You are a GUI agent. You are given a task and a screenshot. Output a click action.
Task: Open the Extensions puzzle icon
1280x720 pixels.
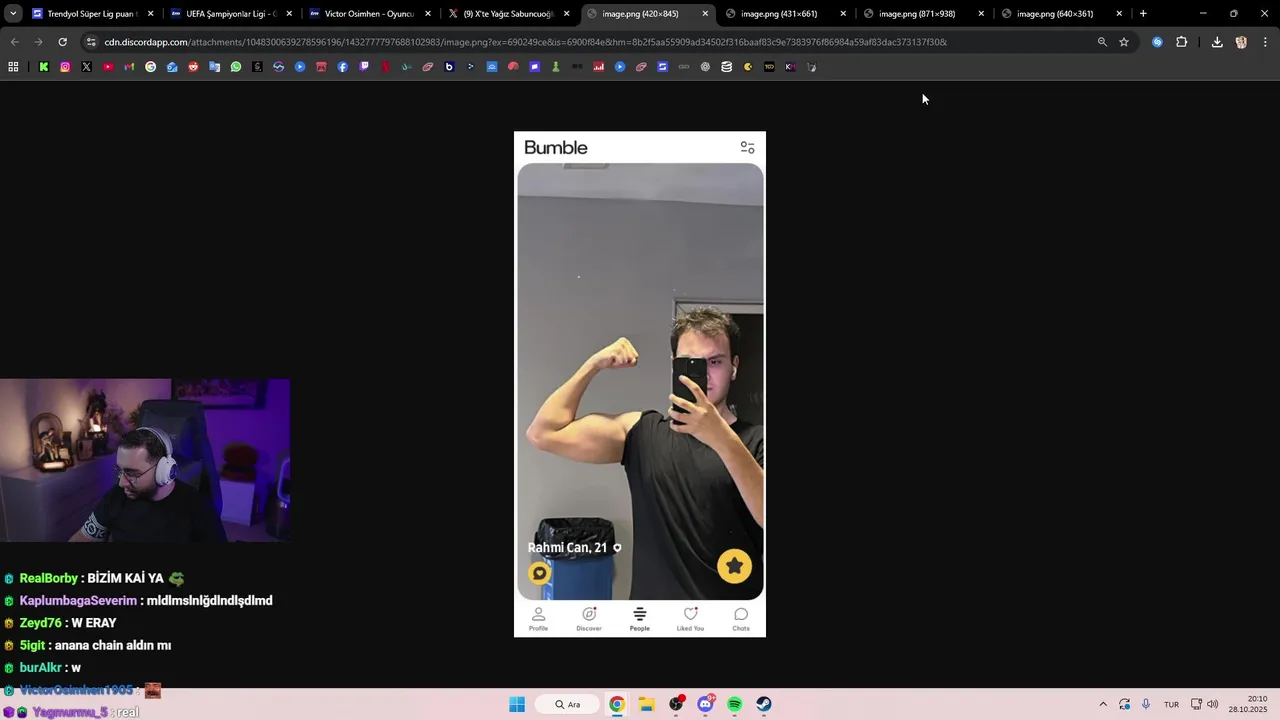[x=1181, y=42]
